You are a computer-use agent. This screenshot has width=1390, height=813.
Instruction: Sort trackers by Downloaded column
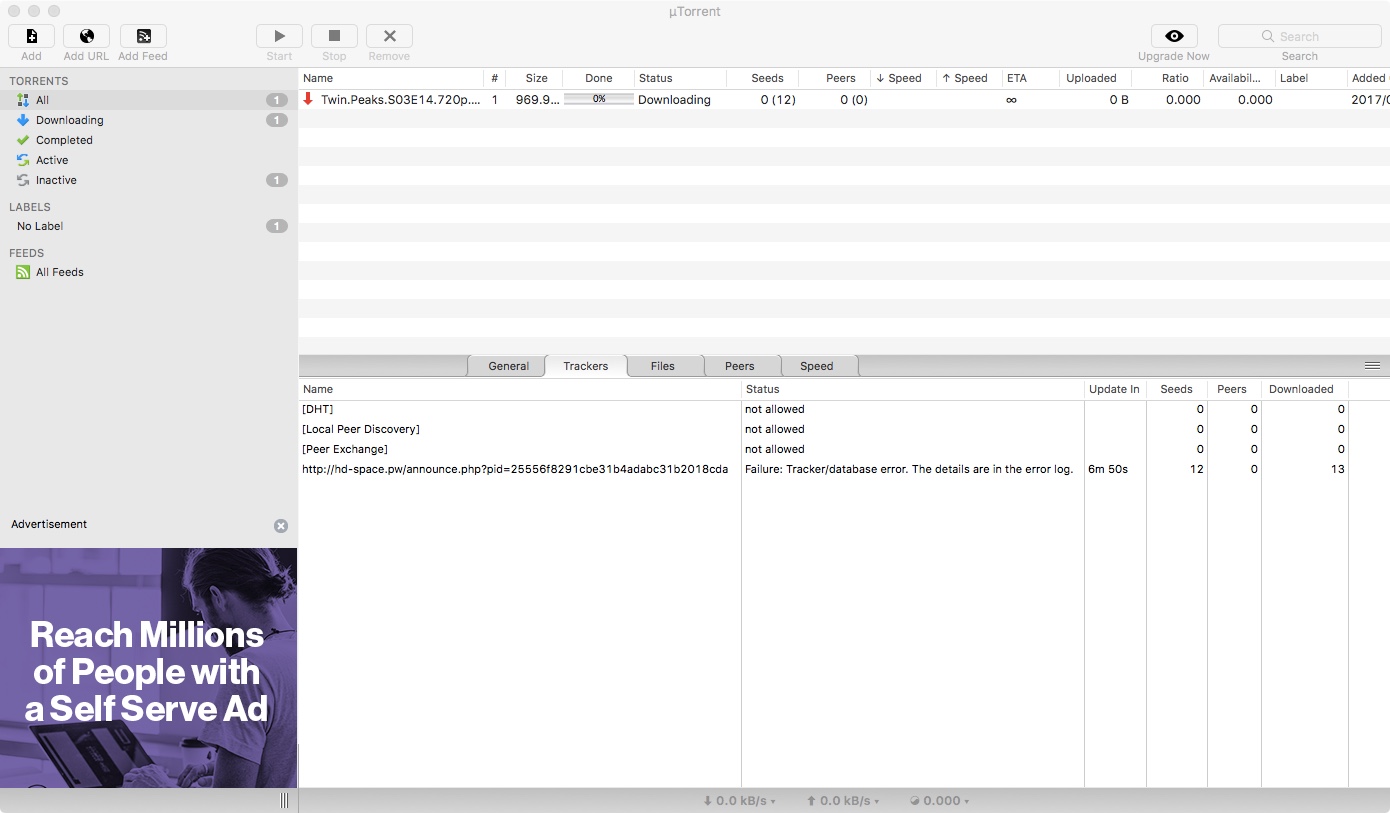1305,389
